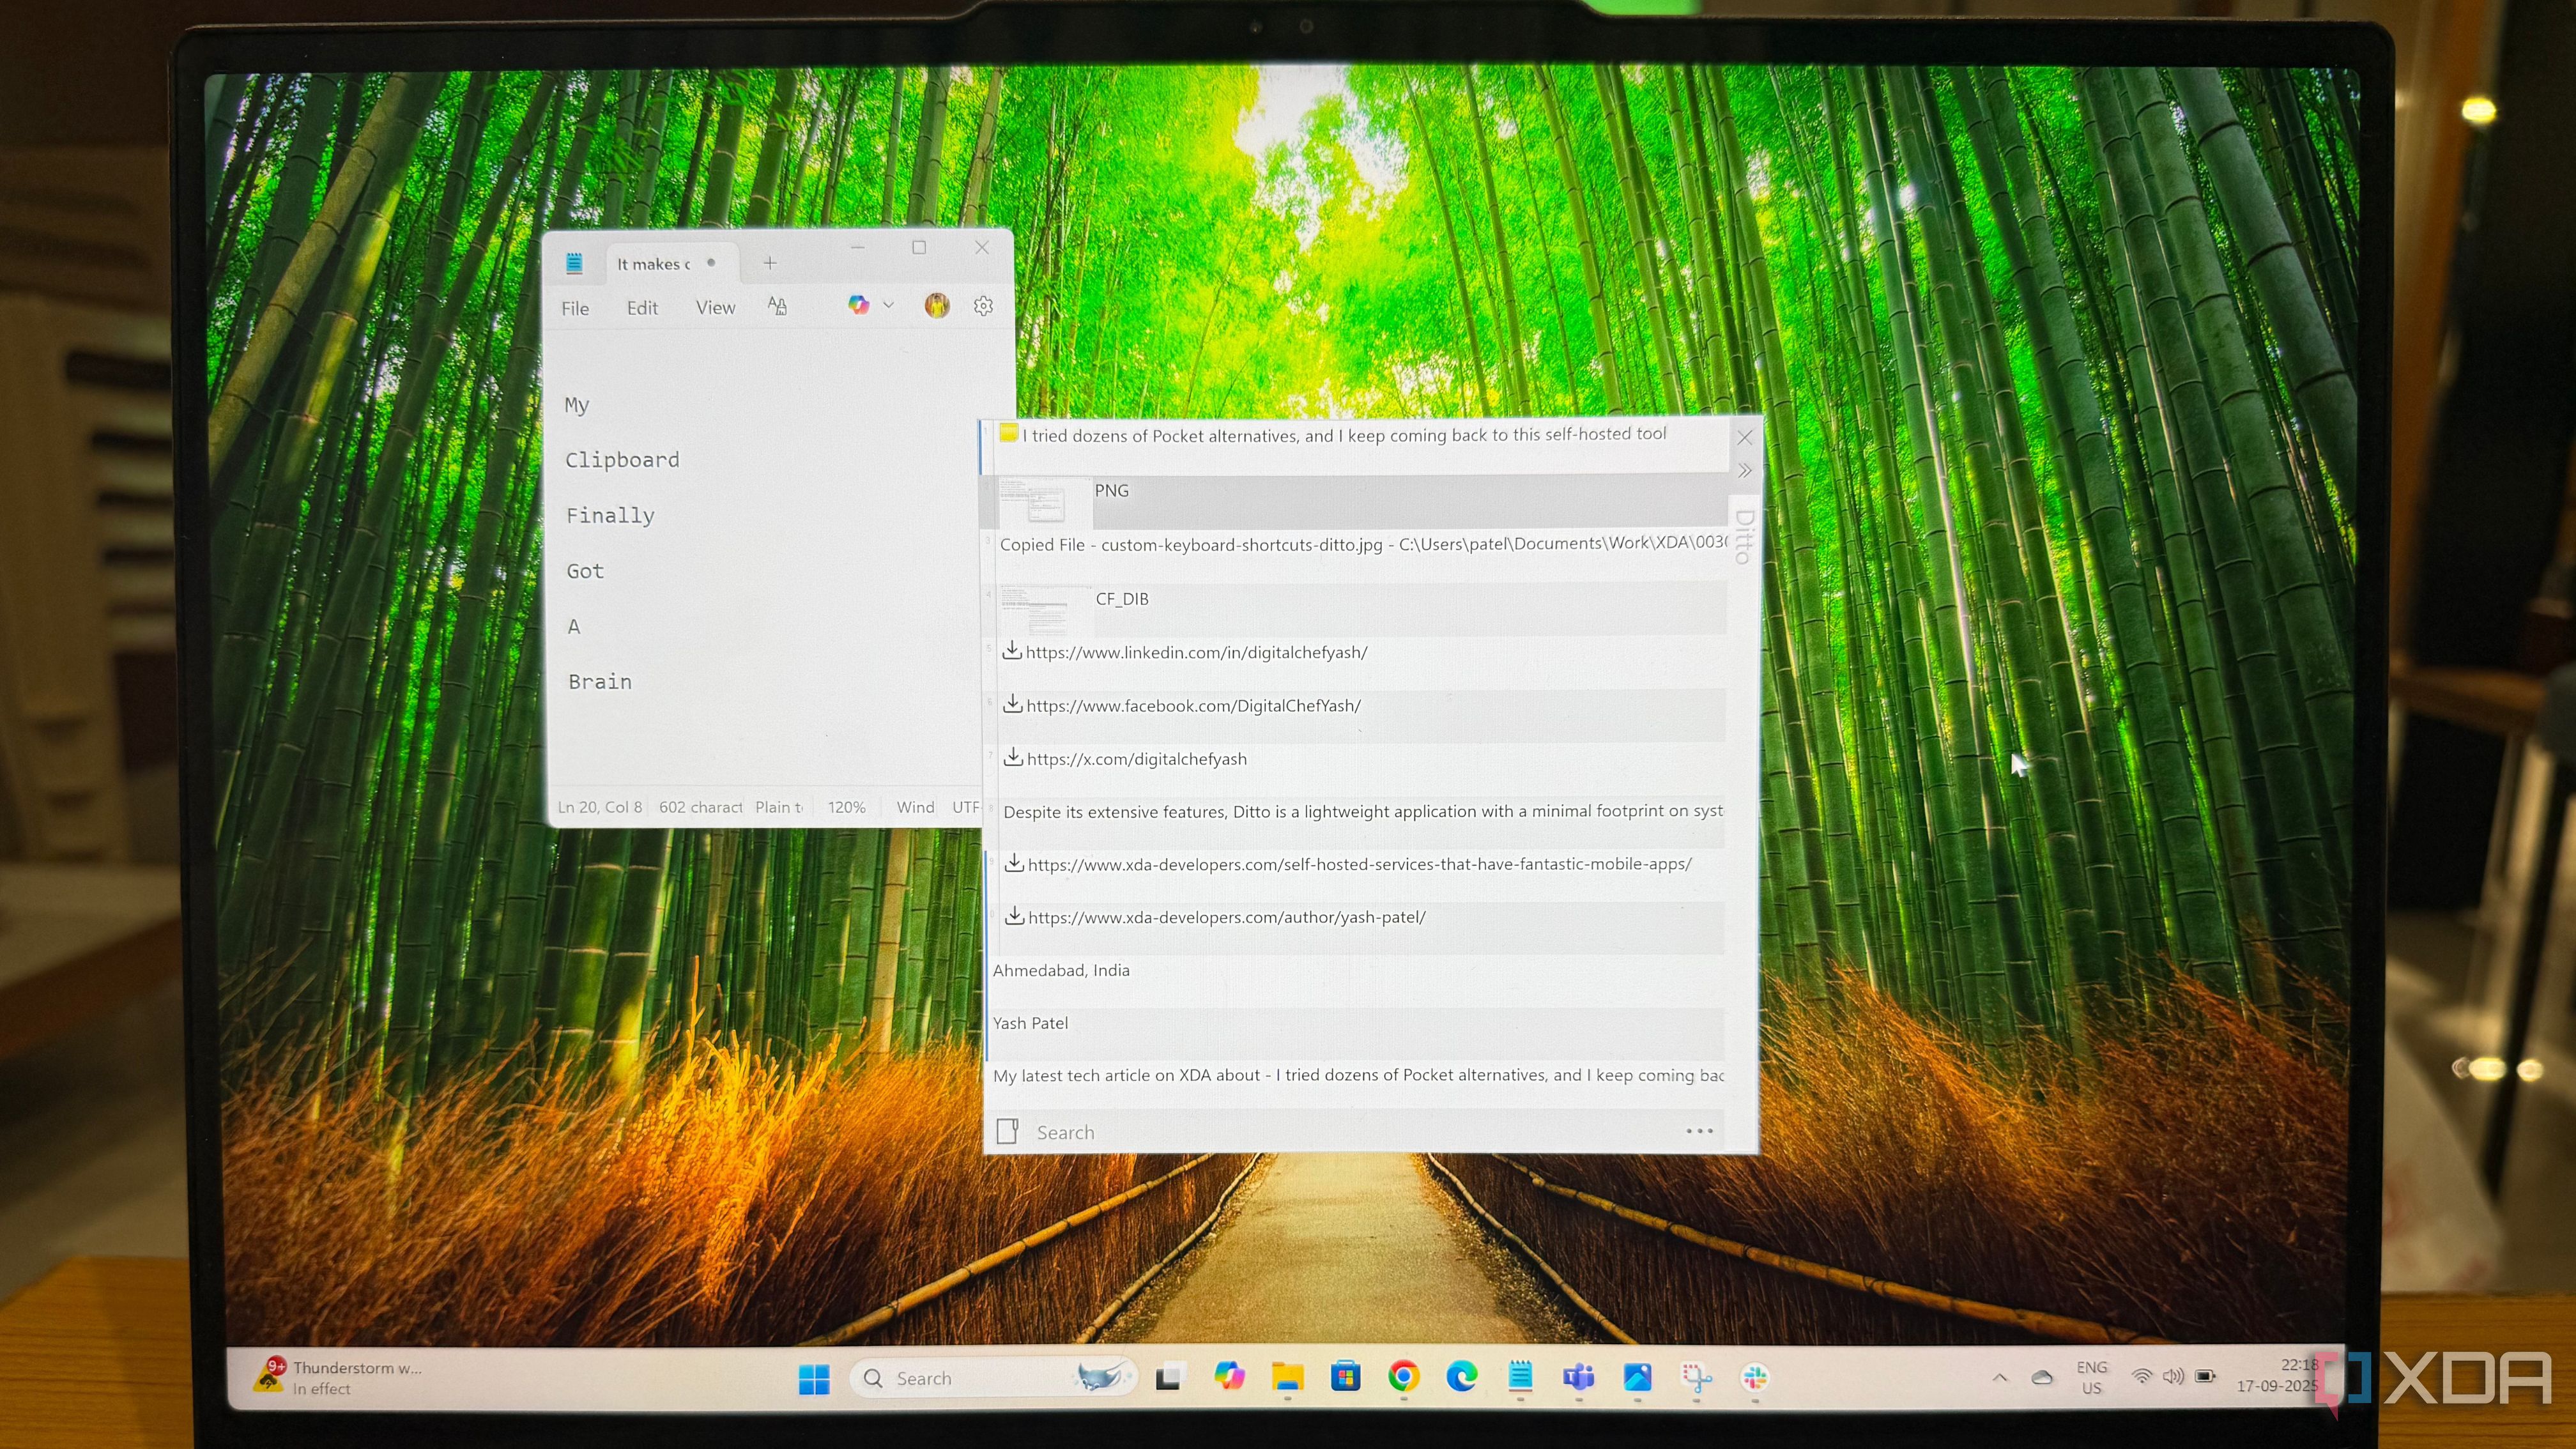2576x1449 pixels.
Task: Launch Google Chrome from the taskbar
Action: [1403, 1377]
